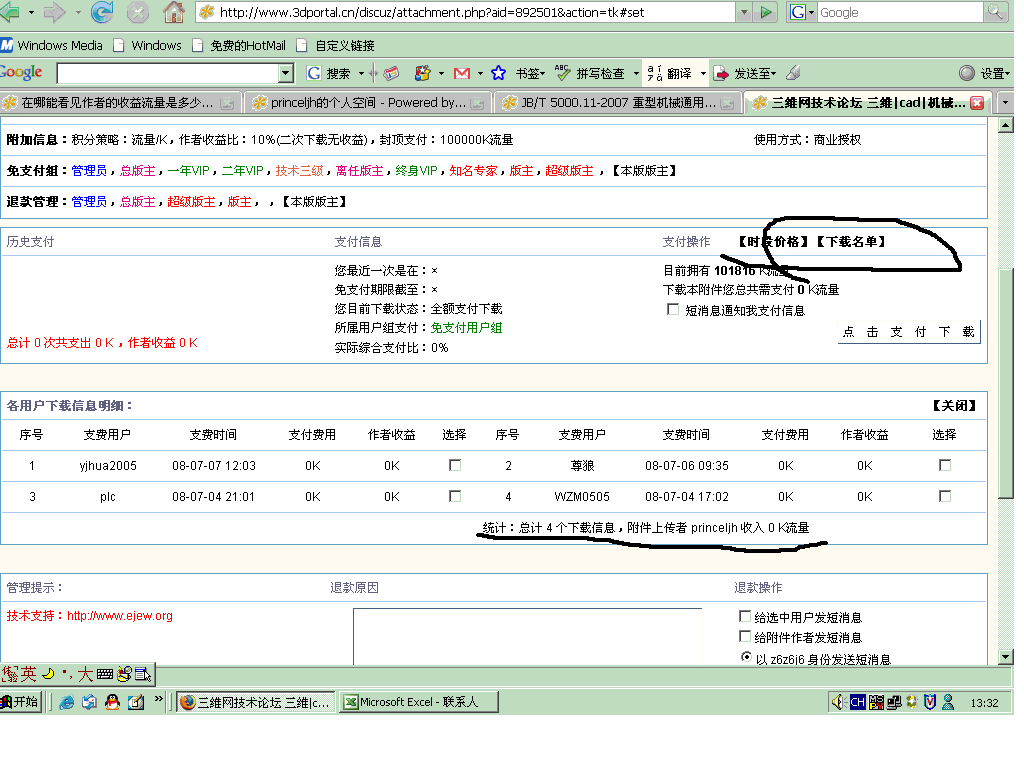The height and width of the screenshot is (768, 1024).
Task: Enable 短消息通知我支付信息 checkbox
Action: 674,308
